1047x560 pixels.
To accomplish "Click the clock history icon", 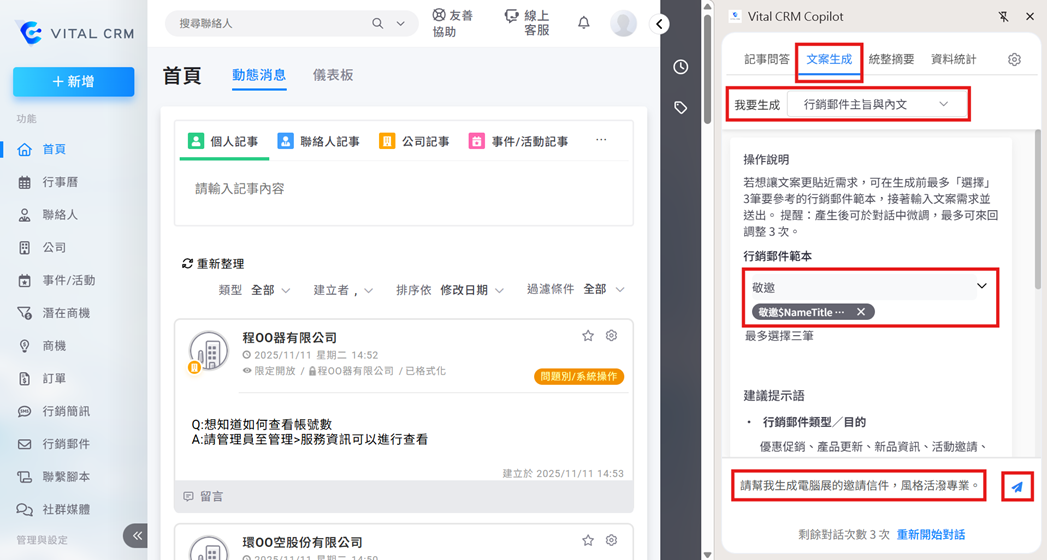I will coord(681,67).
